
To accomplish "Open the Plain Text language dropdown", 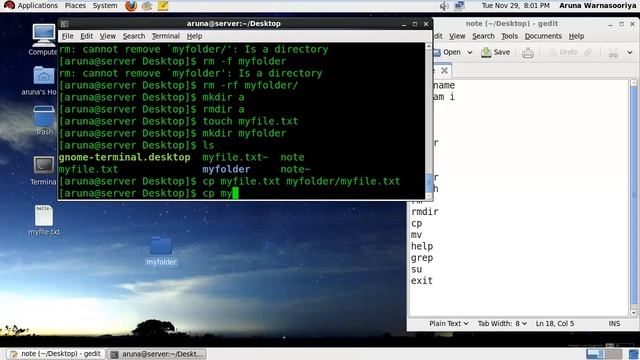I will click(x=448, y=323).
